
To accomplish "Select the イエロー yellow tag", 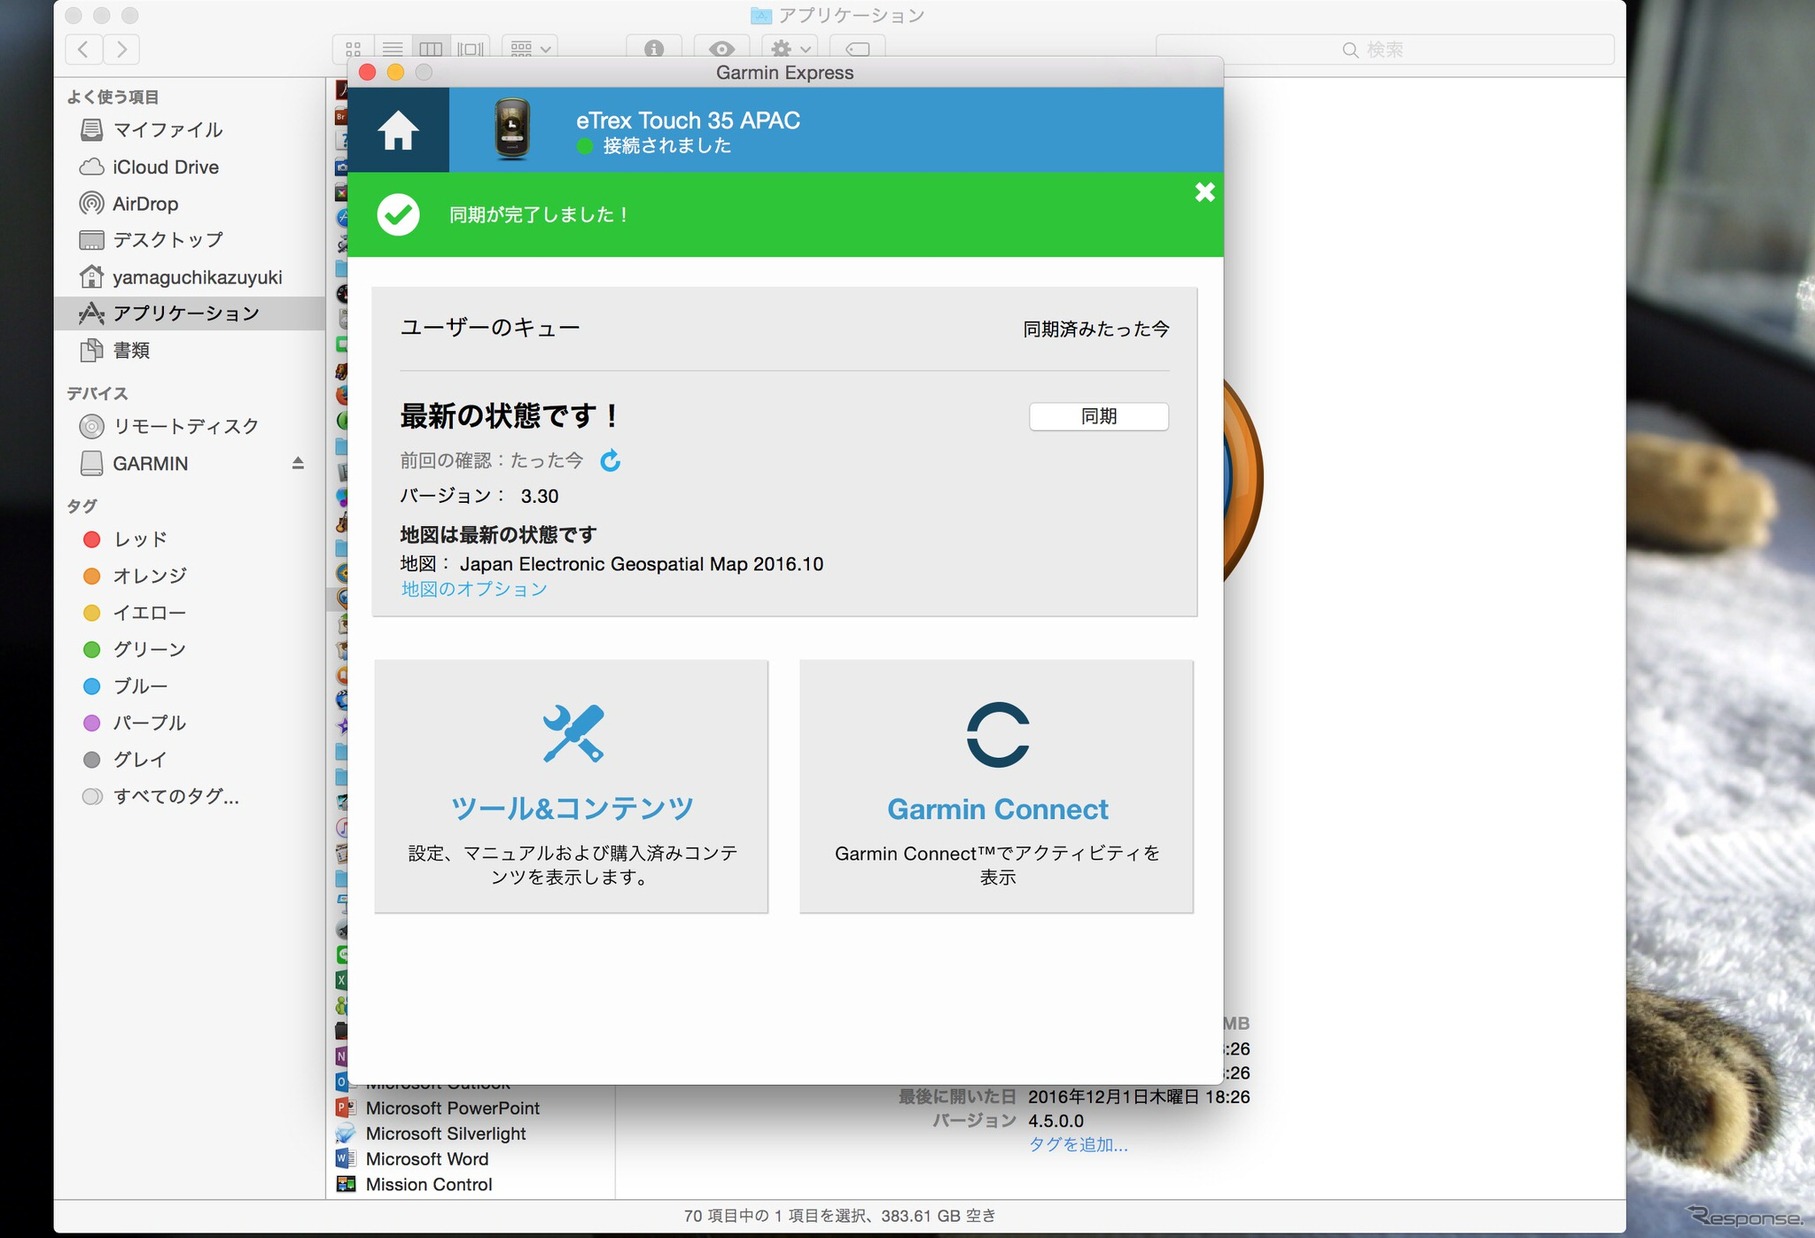I will [x=190, y=613].
